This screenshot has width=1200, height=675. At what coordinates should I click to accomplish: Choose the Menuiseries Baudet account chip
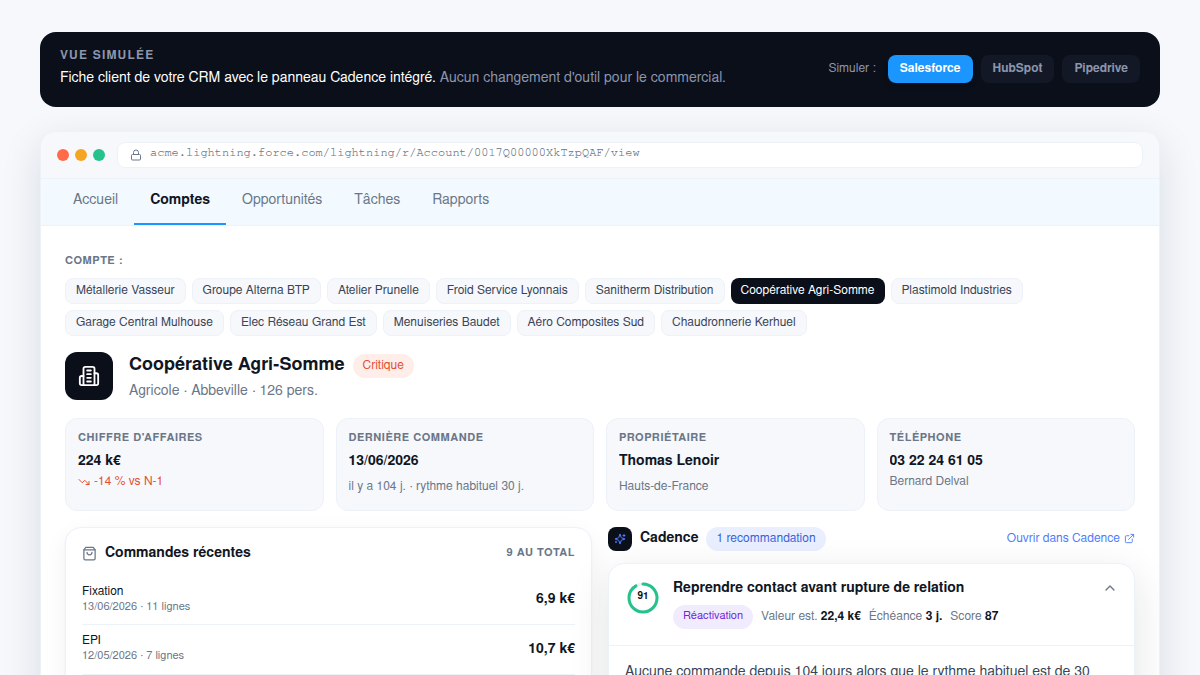pos(447,322)
